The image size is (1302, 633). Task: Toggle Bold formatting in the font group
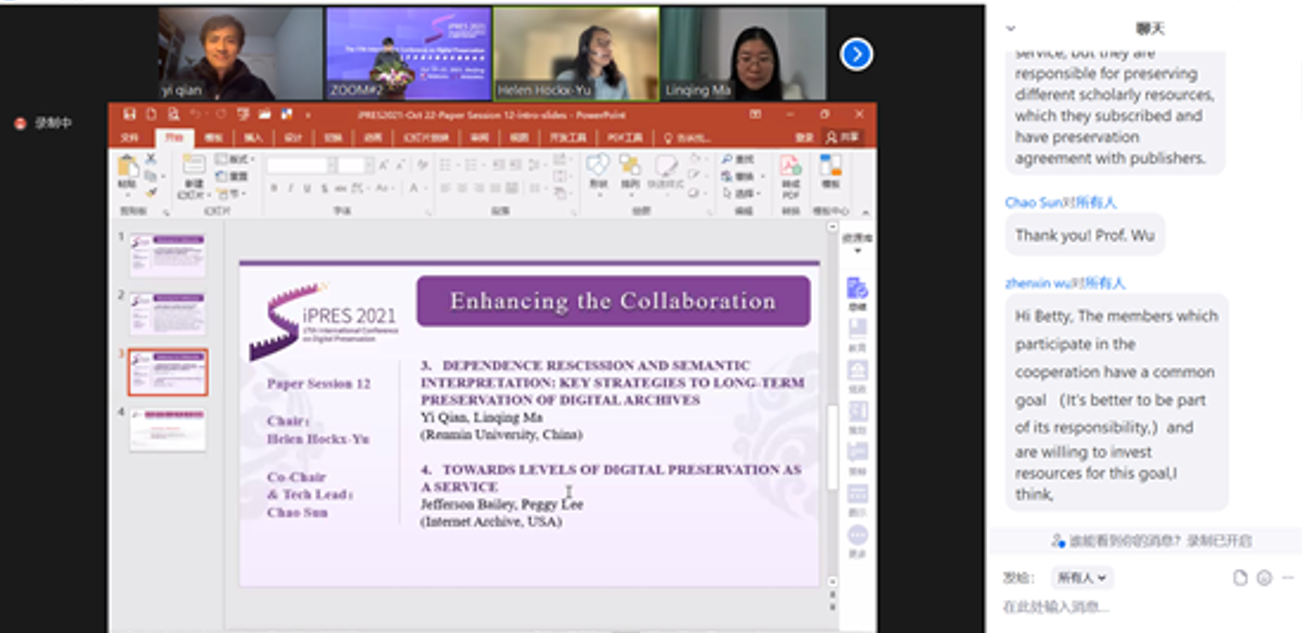point(274,188)
